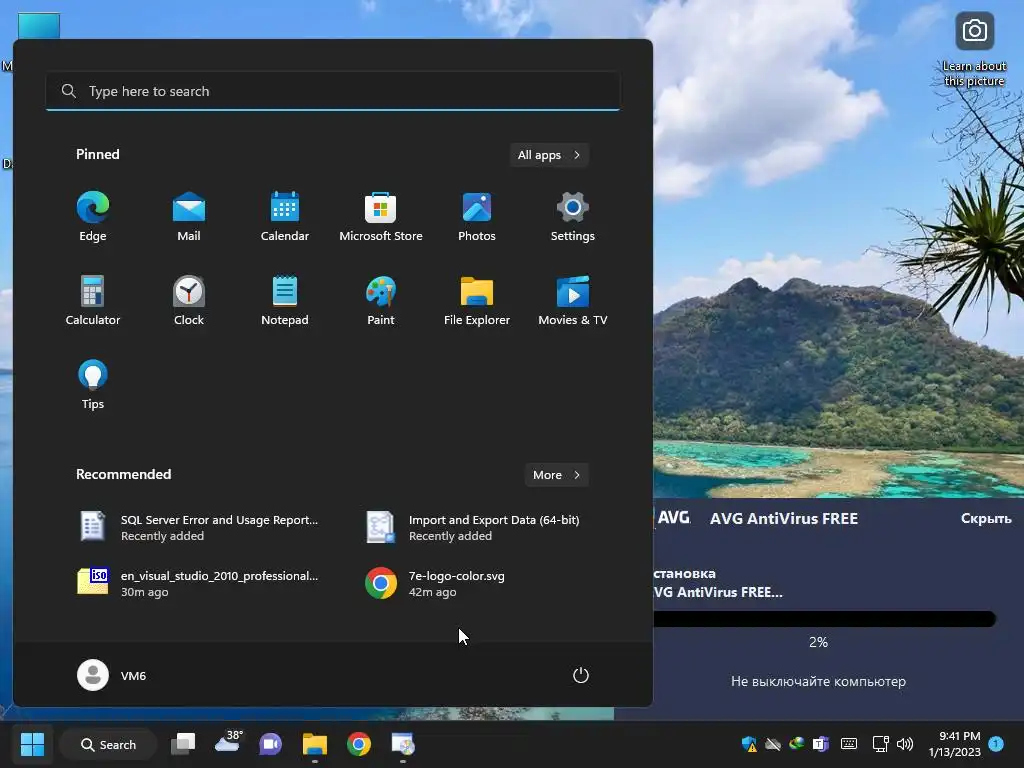This screenshot has width=1024, height=768.
Task: Open Microsoft Store from pinned apps
Action: pos(381,217)
